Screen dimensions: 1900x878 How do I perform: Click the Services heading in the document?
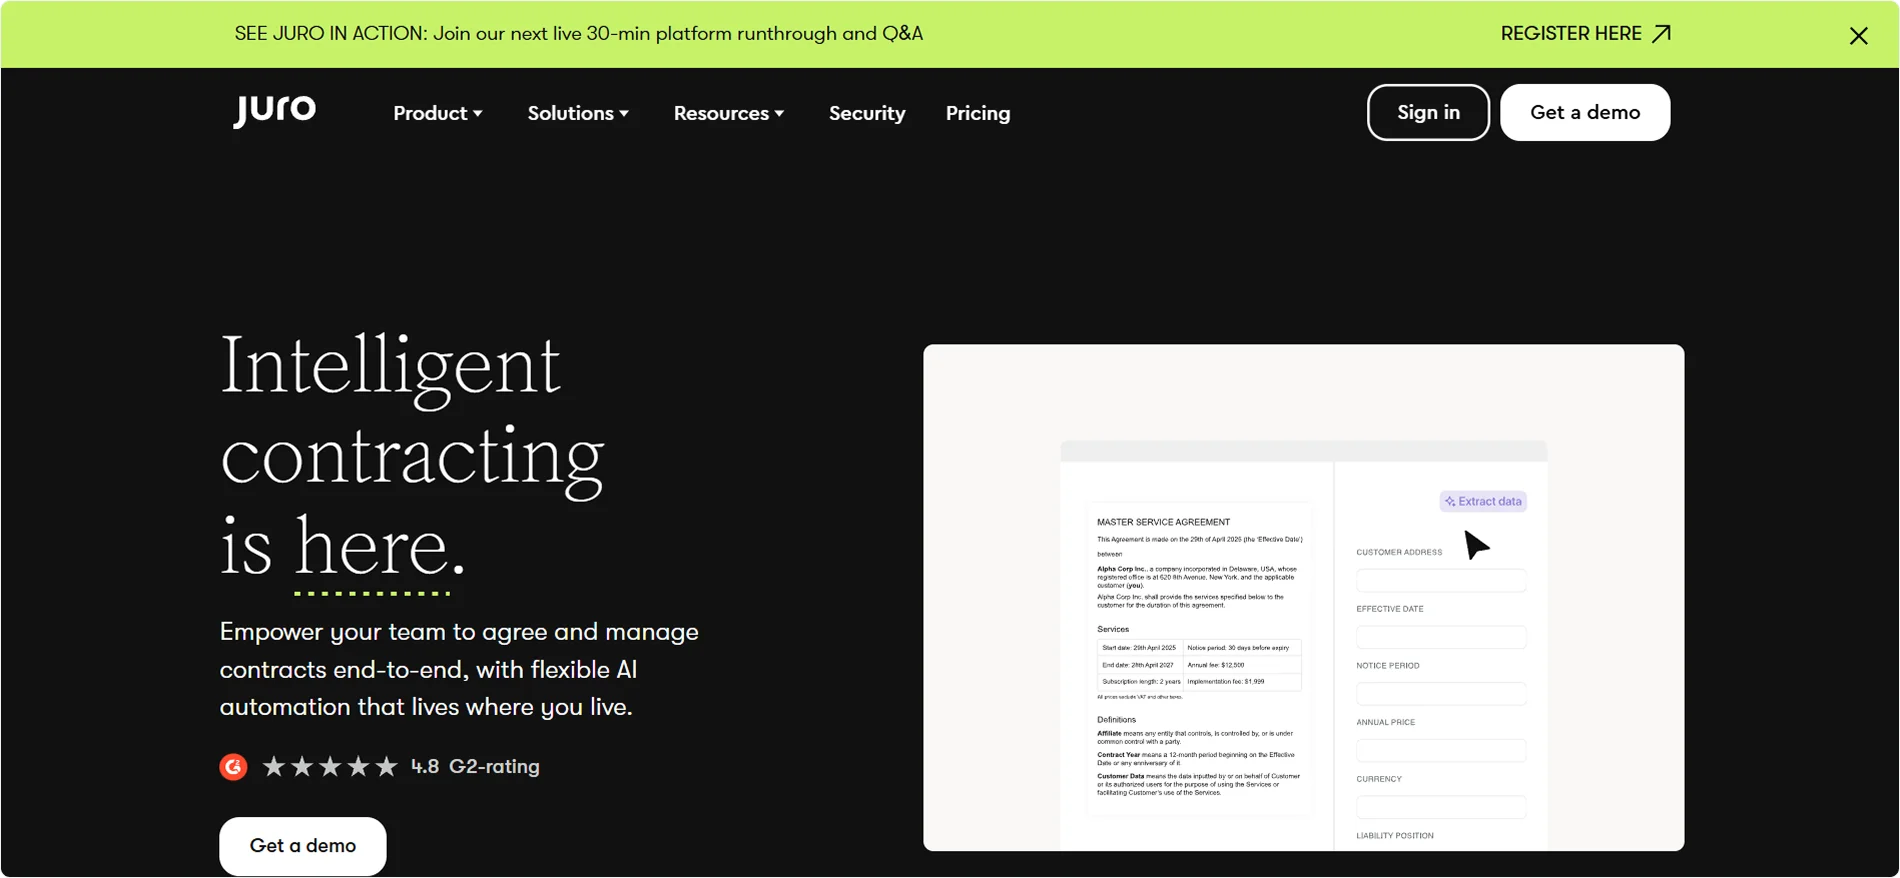1113,629
